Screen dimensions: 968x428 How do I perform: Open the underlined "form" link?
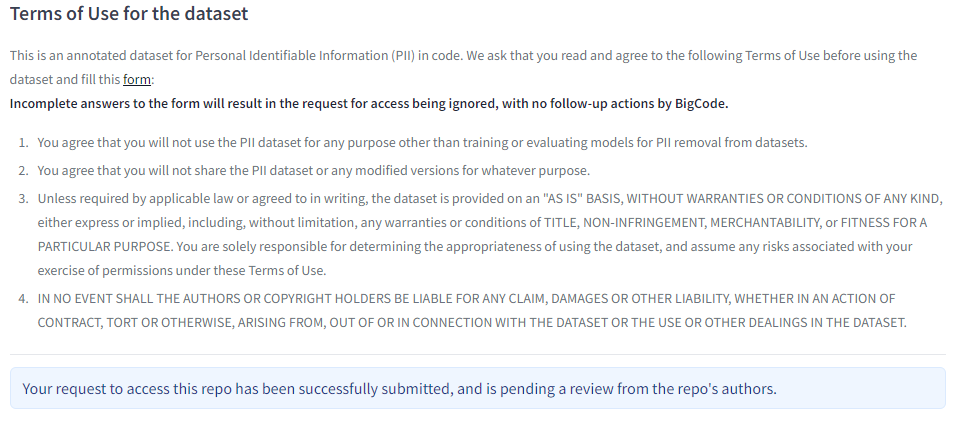click(x=137, y=79)
